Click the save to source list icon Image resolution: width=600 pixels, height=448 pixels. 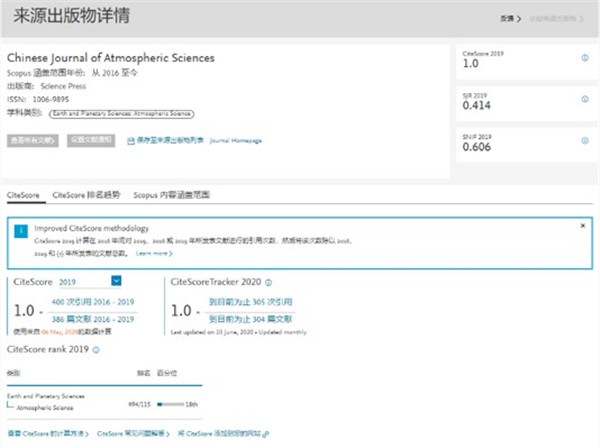coord(131,141)
